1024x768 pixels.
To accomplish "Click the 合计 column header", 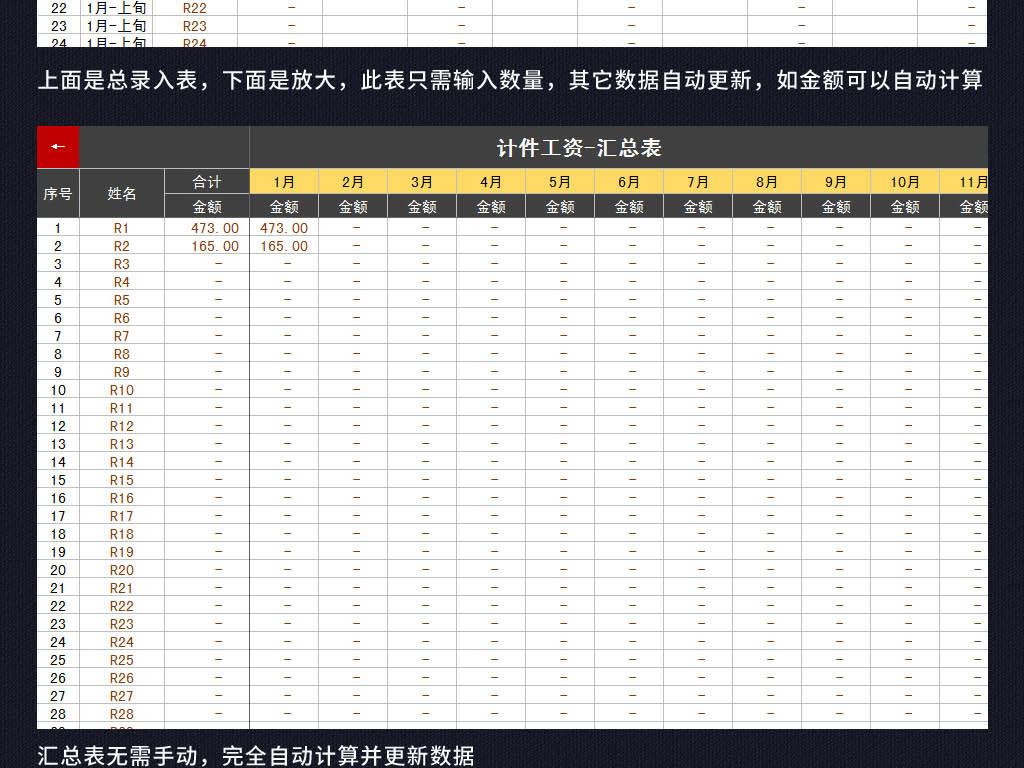I will click(x=206, y=182).
